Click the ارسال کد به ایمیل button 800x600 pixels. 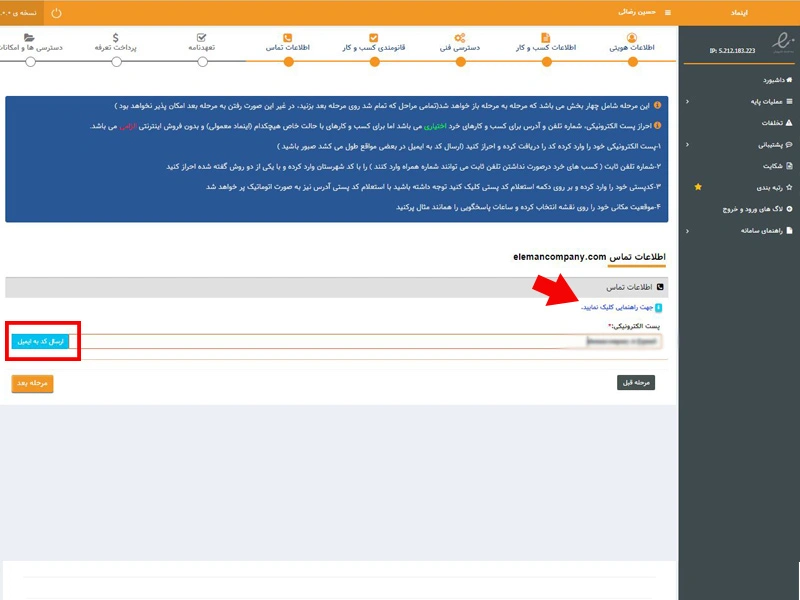coord(40,341)
